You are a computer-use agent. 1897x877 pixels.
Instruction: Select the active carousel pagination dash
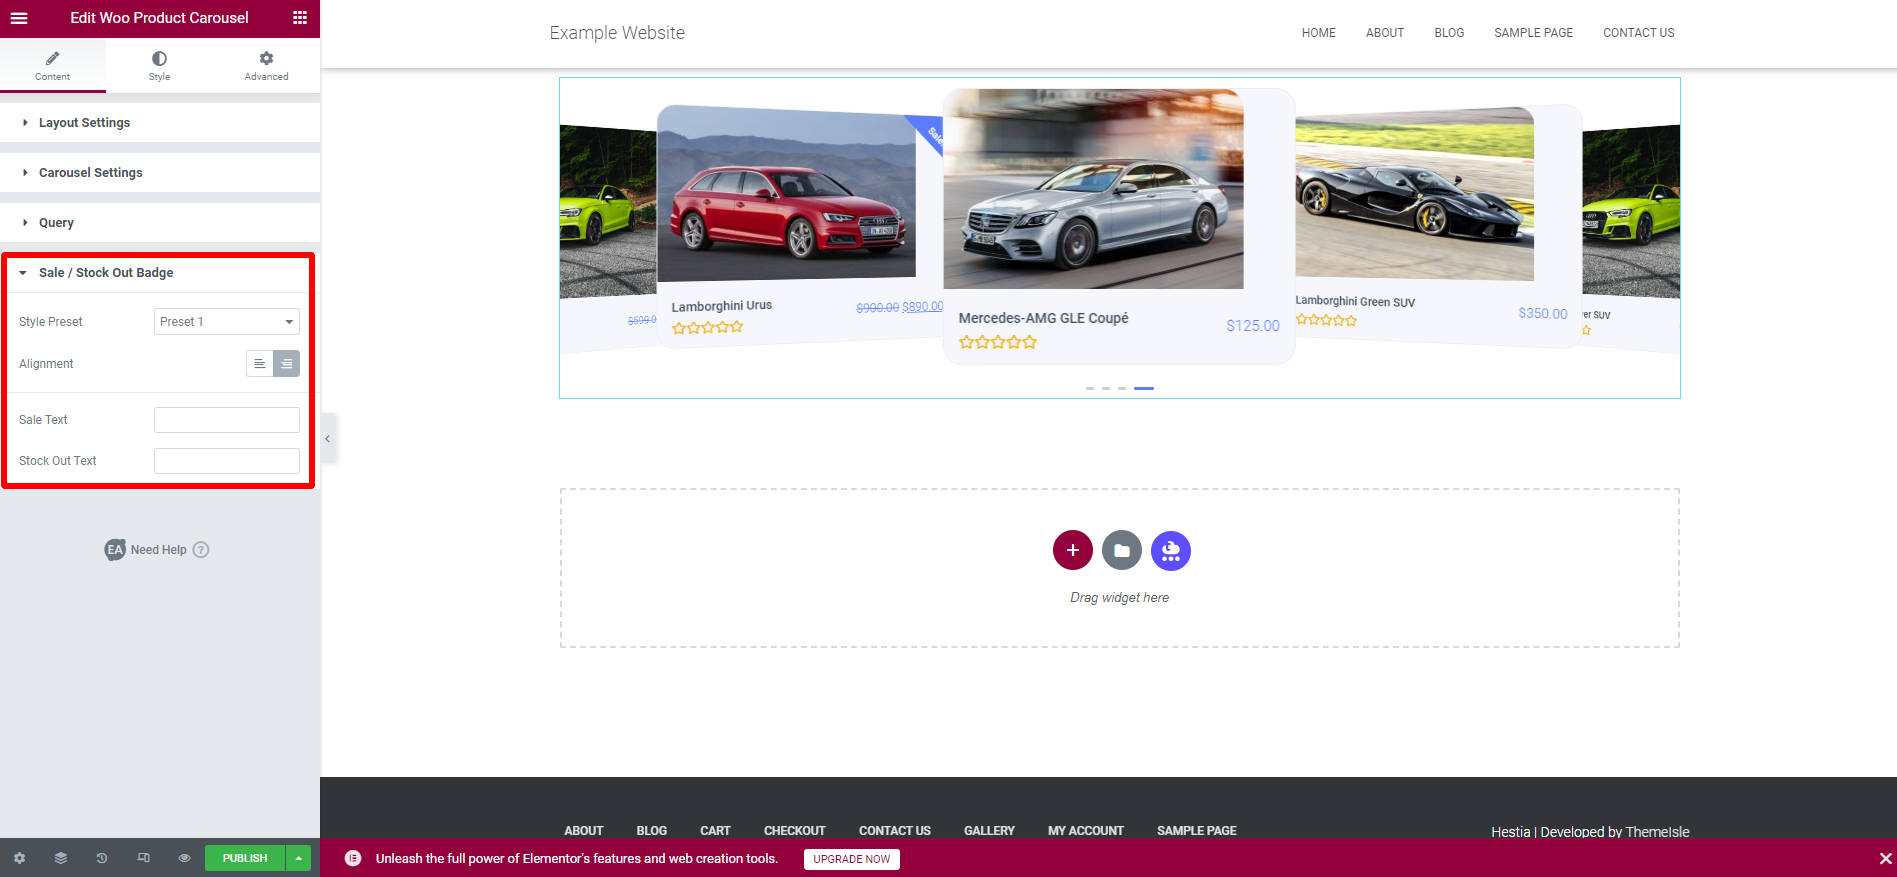(x=1144, y=388)
